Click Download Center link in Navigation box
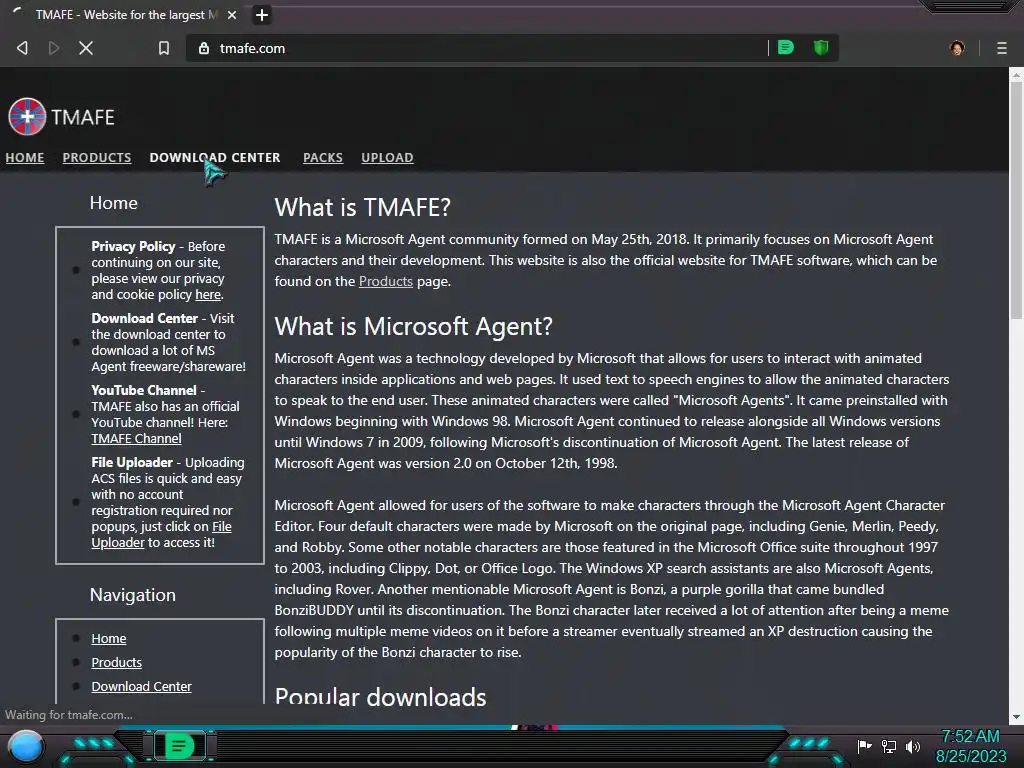The width and height of the screenshot is (1024, 768). point(142,686)
